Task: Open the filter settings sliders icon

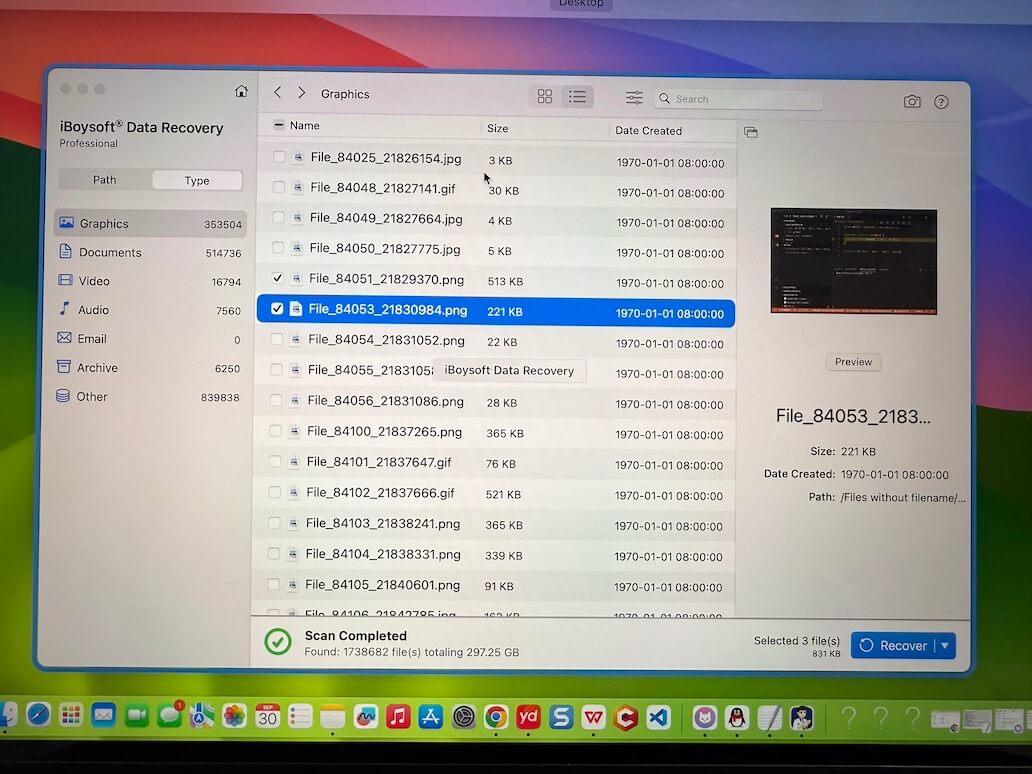Action: [634, 98]
